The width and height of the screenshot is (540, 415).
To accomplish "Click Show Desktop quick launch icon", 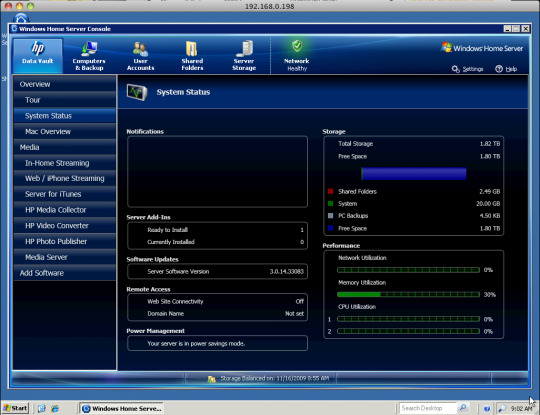I will pos(42,408).
